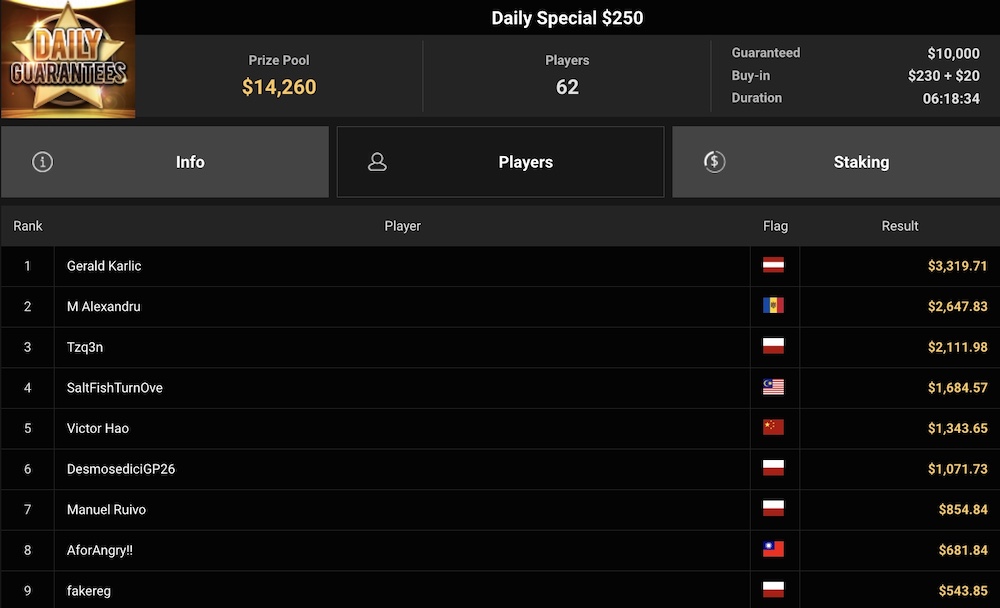Click SaltFishTurnOve's country flag icon

tap(773, 388)
